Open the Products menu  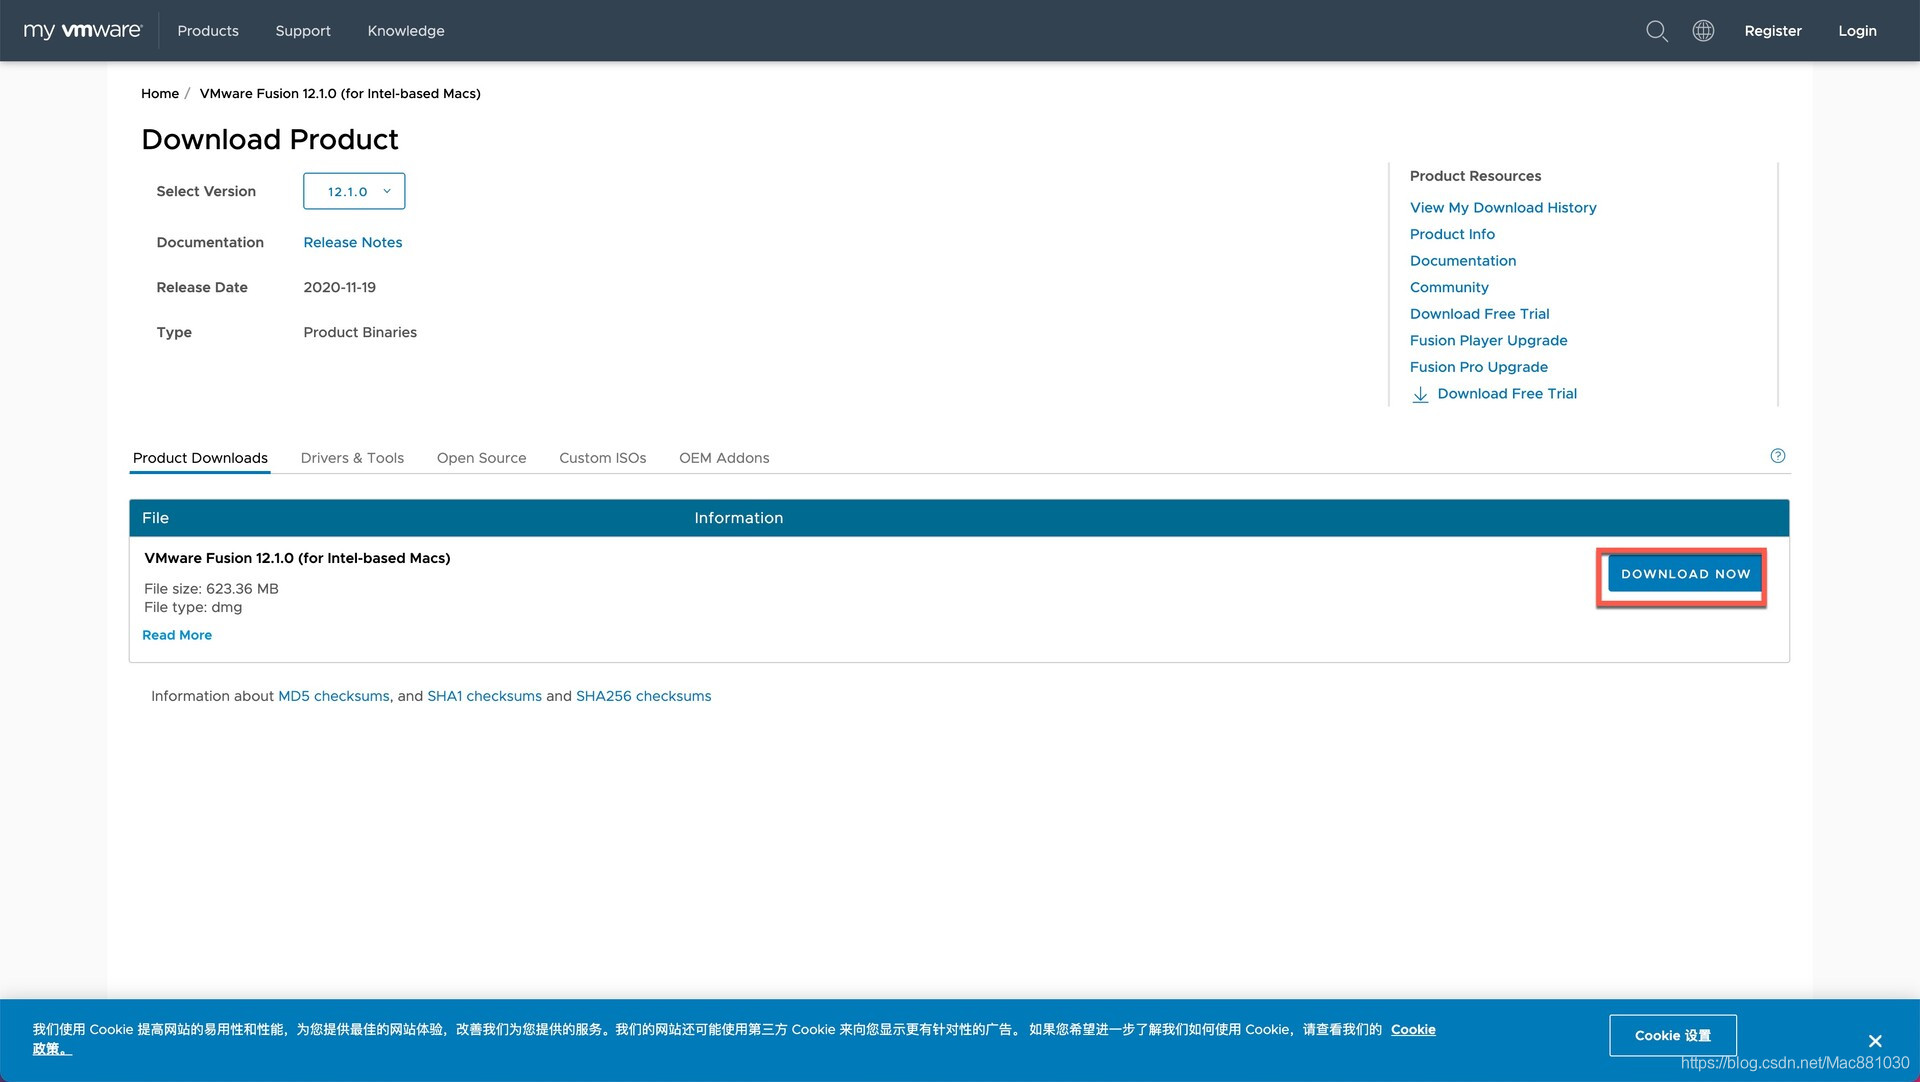[208, 31]
